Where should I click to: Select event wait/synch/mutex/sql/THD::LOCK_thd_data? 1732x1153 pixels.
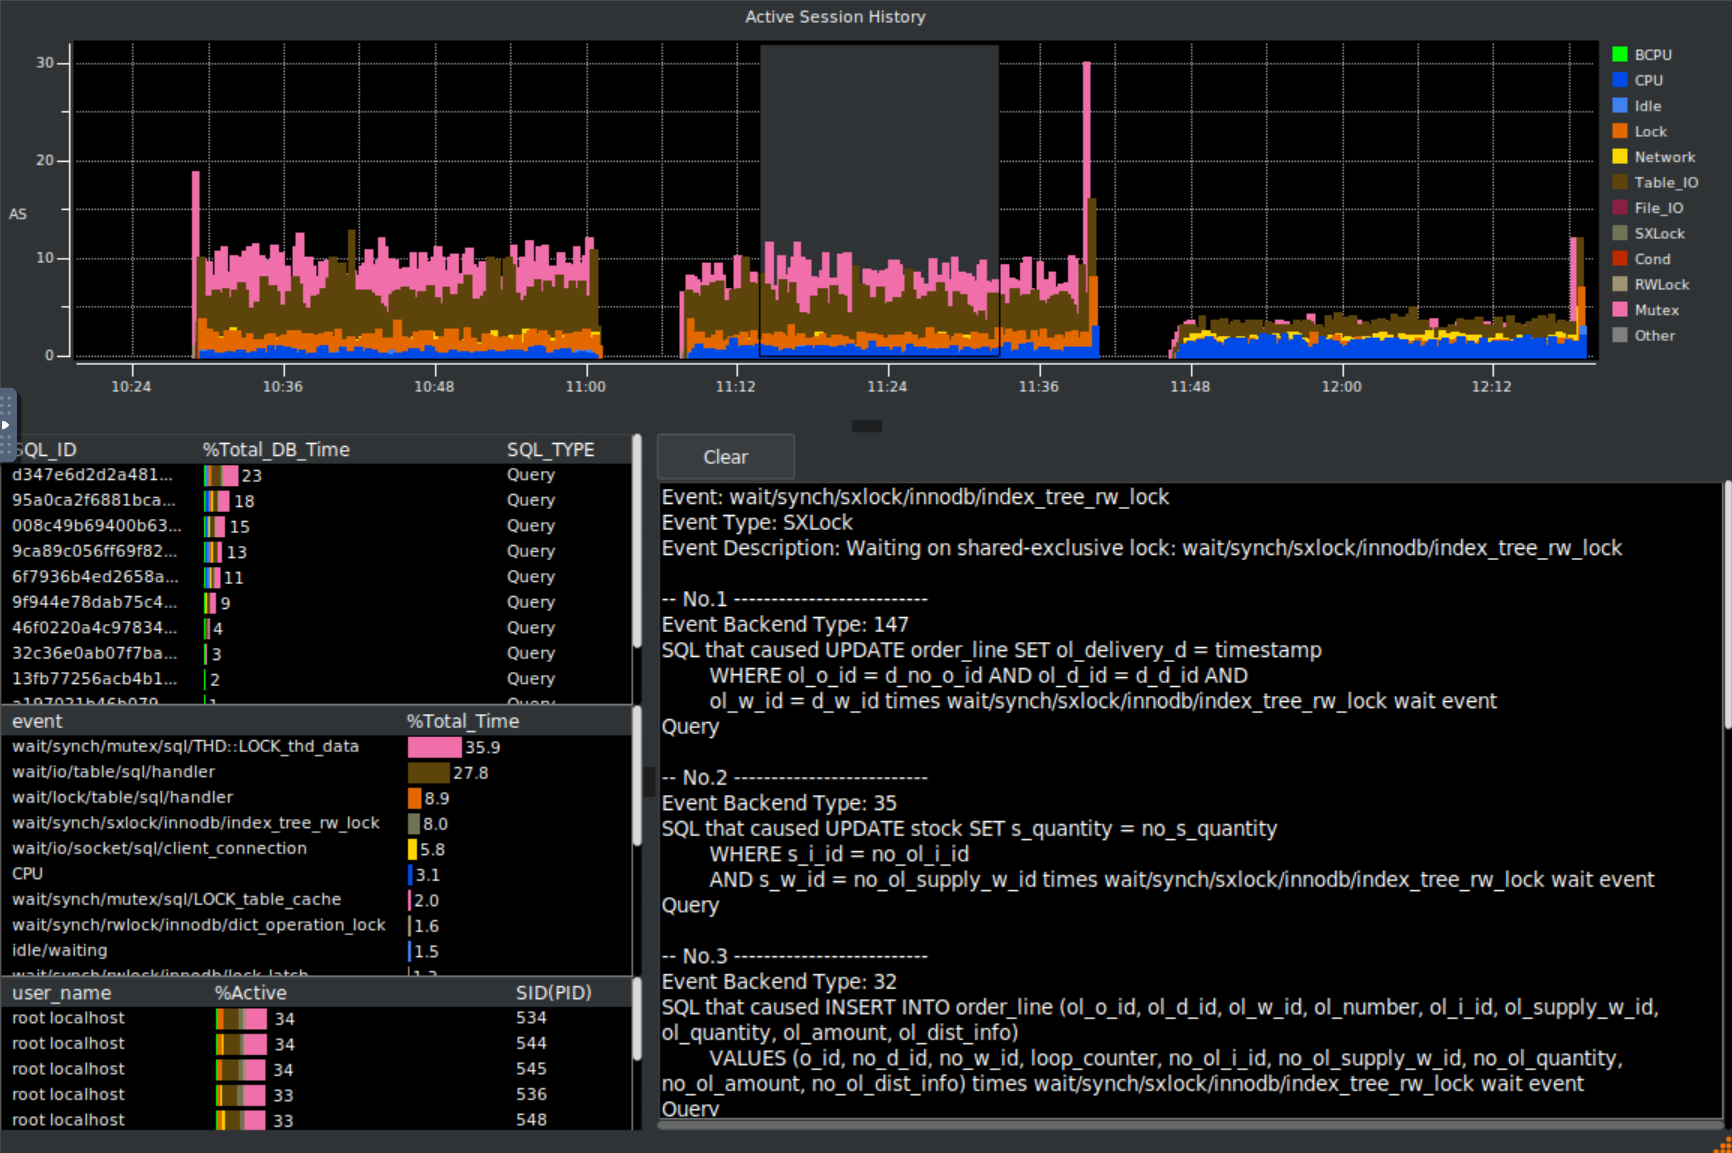click(x=316, y=747)
